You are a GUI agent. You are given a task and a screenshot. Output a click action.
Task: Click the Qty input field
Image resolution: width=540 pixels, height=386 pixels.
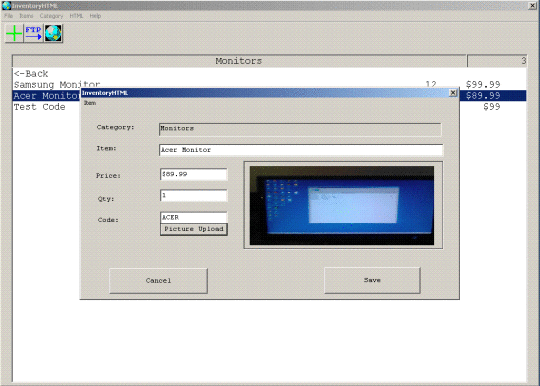194,195
